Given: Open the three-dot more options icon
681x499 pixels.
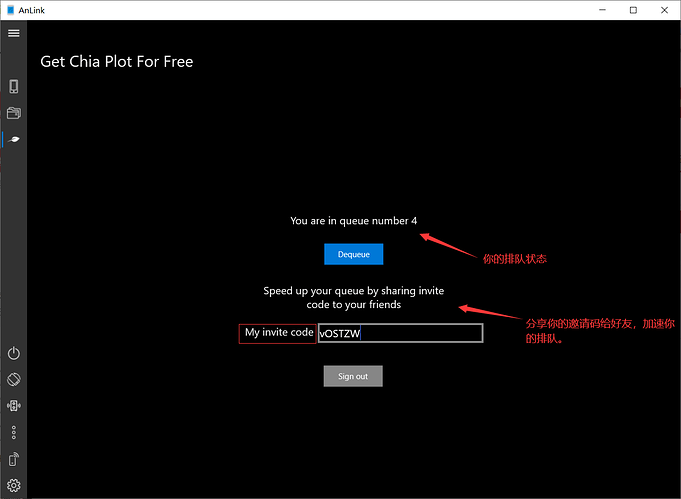Looking at the screenshot, I should pyautogui.click(x=13, y=432).
